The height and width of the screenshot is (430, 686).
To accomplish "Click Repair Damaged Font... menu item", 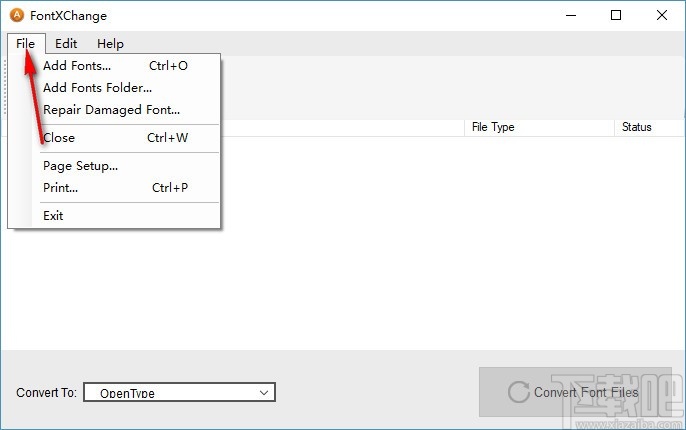I will pyautogui.click(x=111, y=110).
